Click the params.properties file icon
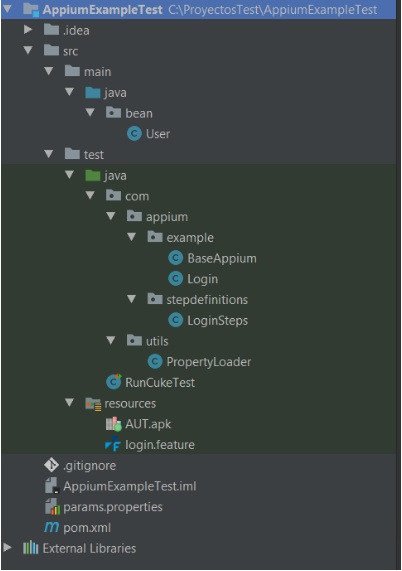402x571 pixels. (x=52, y=507)
